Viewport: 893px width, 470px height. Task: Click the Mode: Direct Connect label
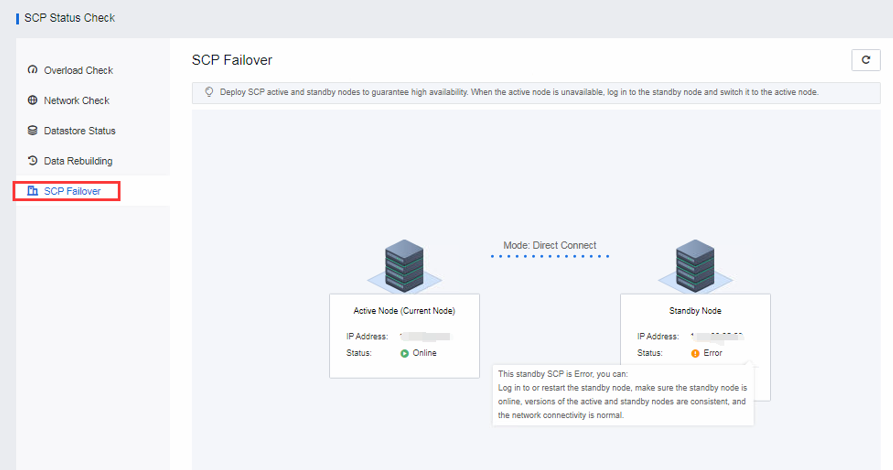coord(550,245)
